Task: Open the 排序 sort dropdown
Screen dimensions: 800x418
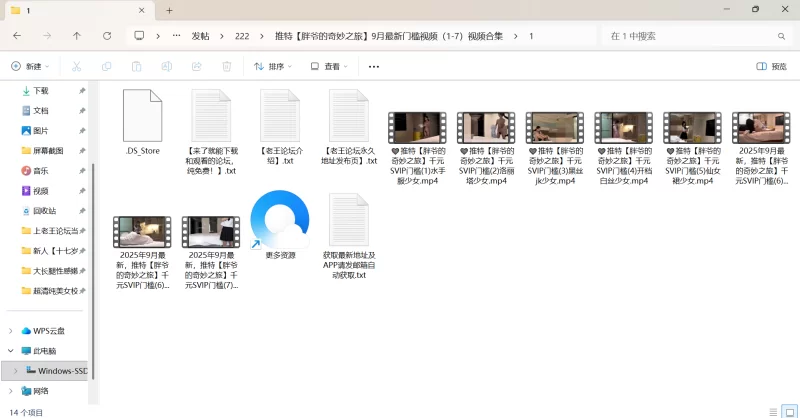Action: tap(274, 66)
